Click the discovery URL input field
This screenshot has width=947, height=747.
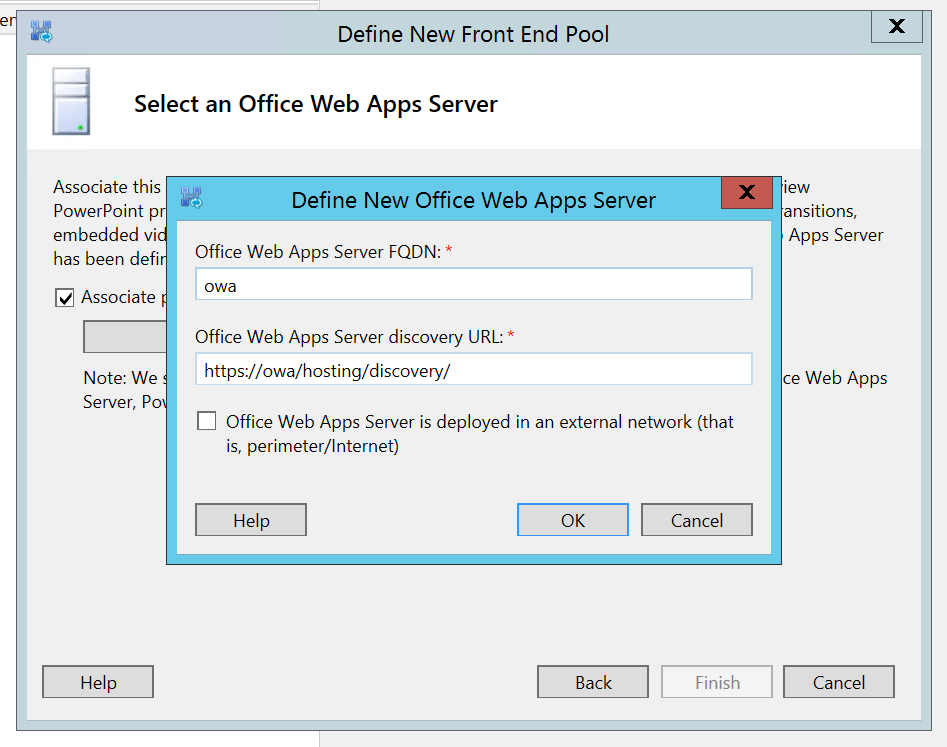pyautogui.click(x=474, y=369)
